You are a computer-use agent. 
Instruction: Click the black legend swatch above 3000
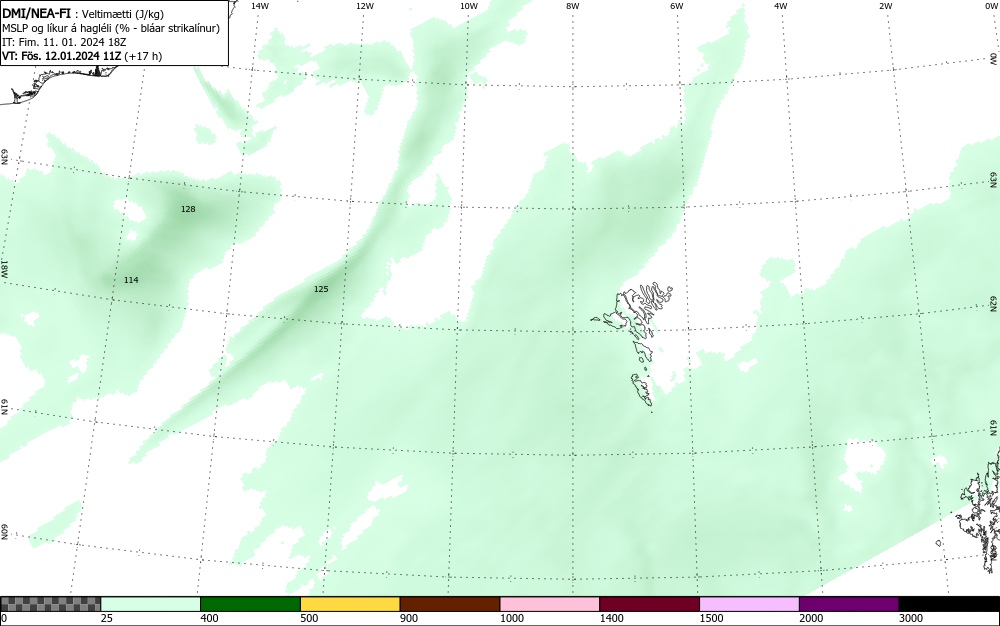[x=949, y=604]
